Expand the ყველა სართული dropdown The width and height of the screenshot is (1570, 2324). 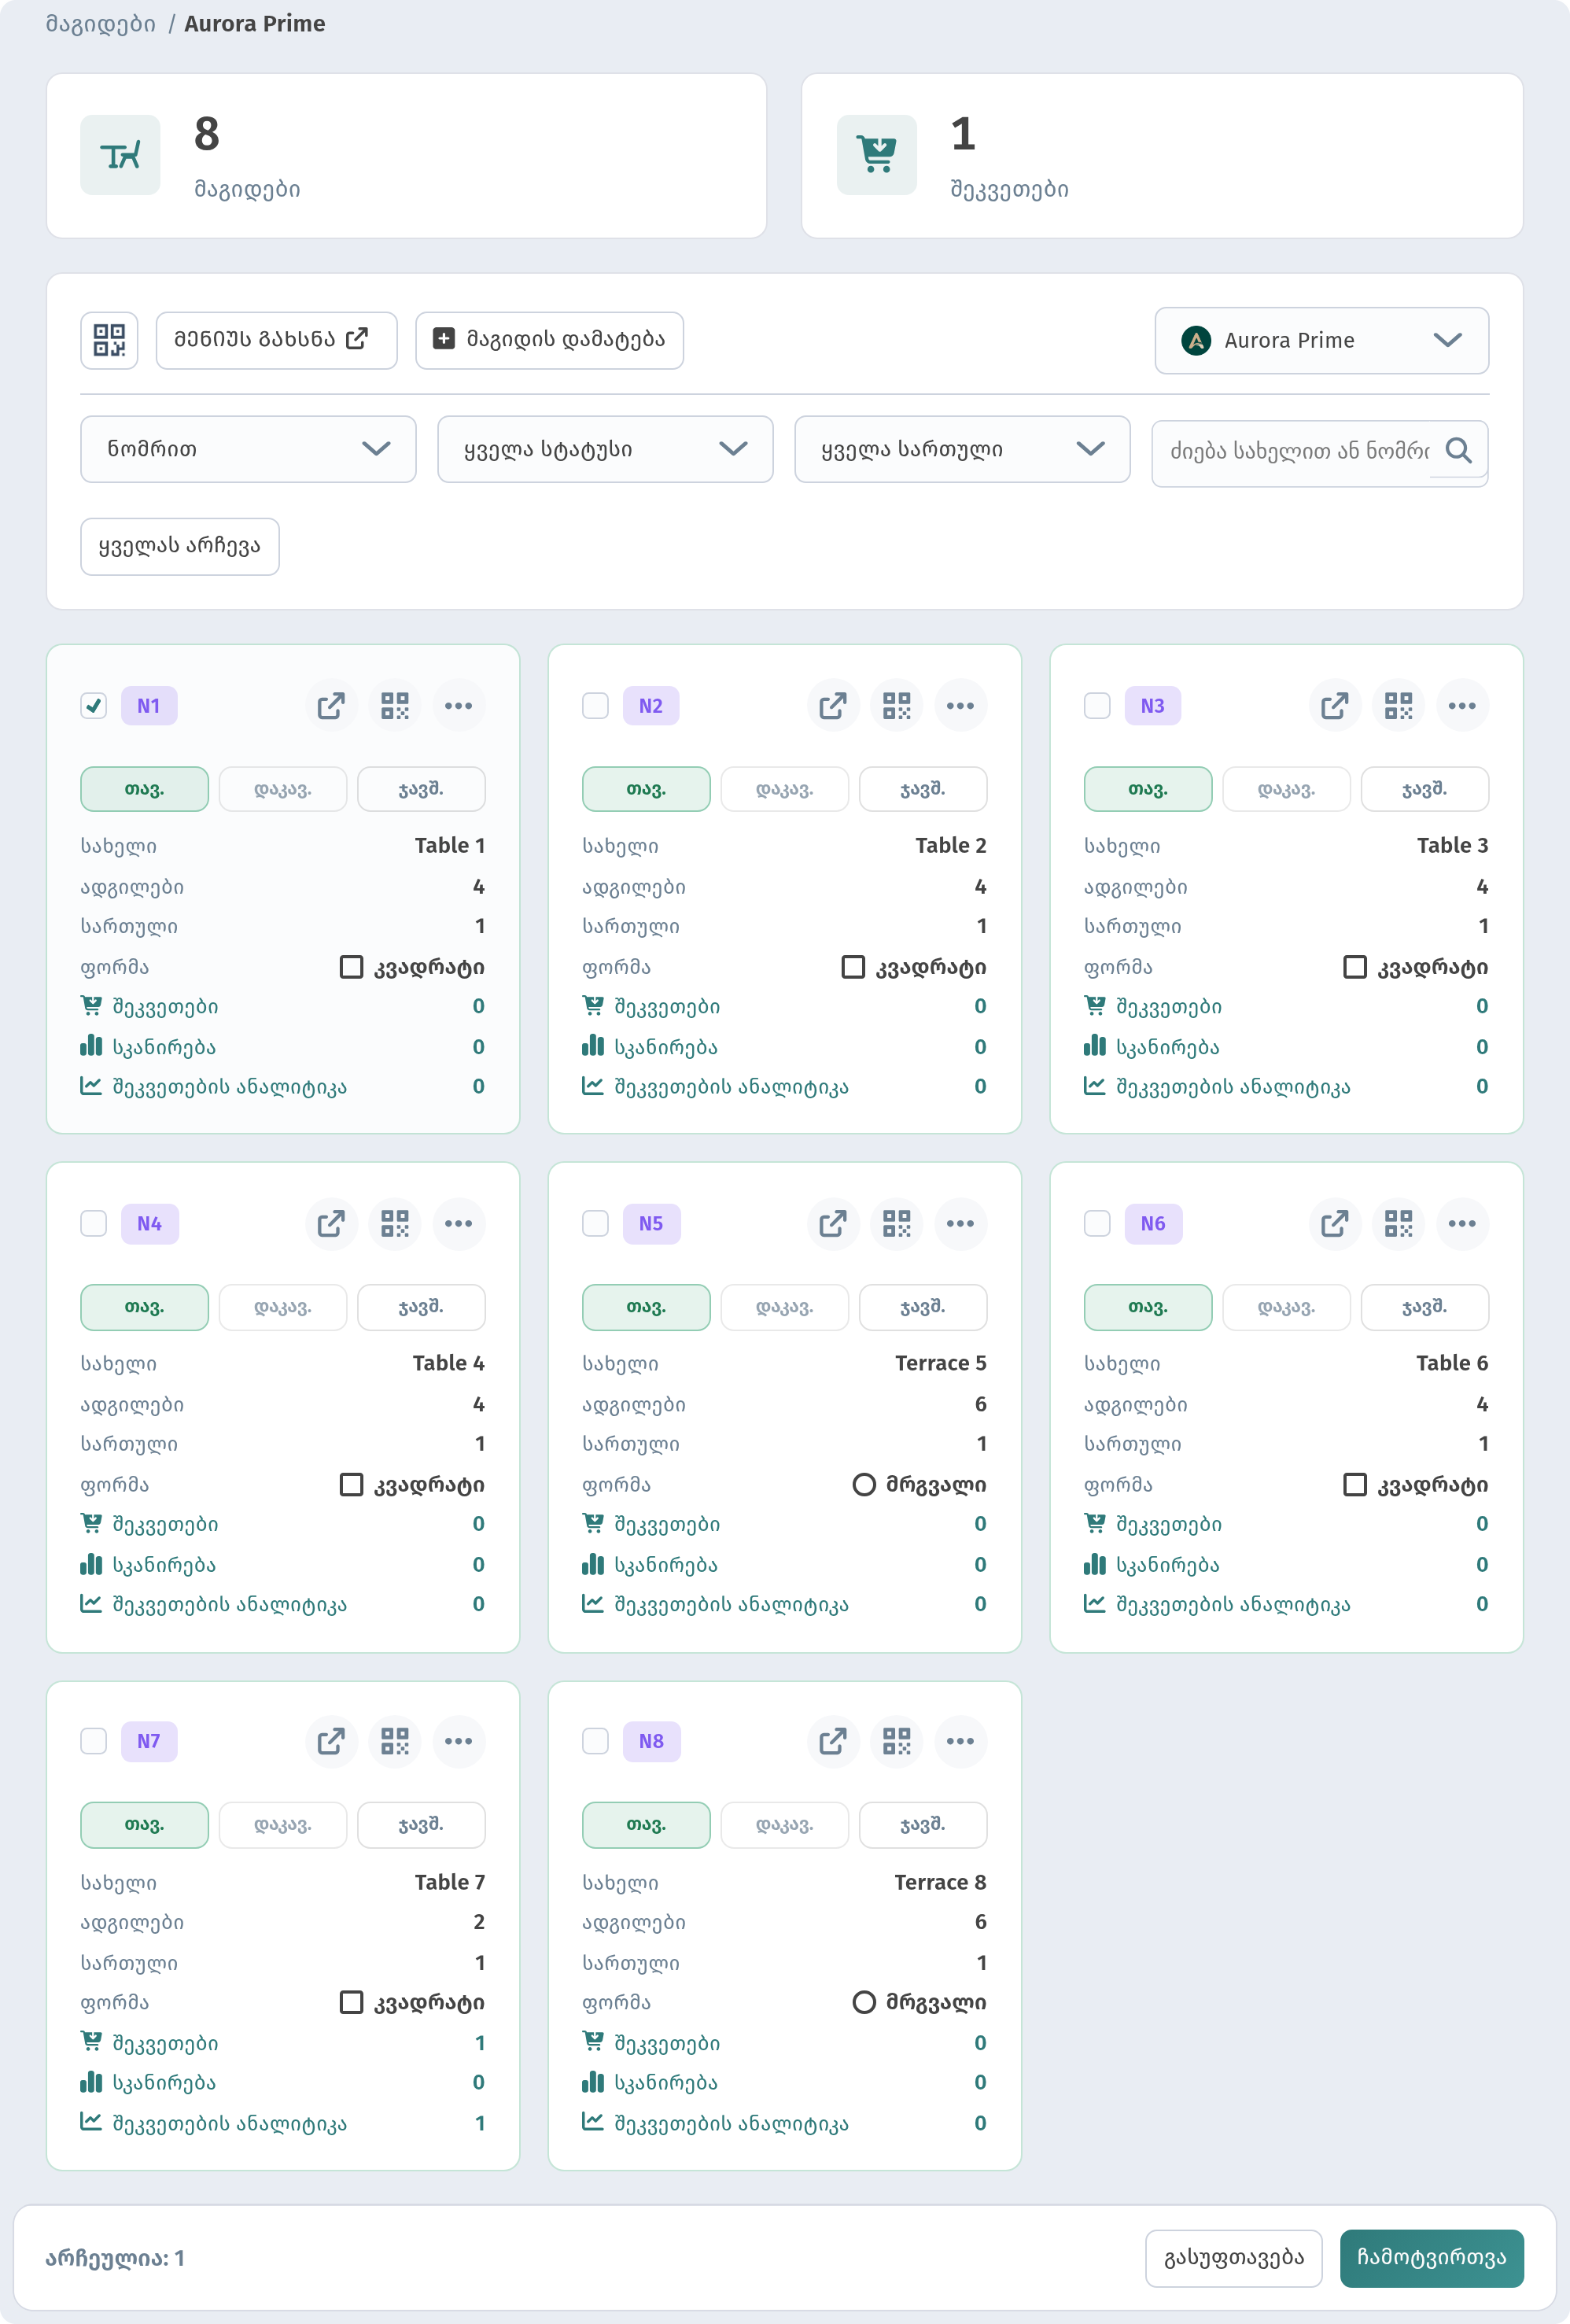point(962,450)
